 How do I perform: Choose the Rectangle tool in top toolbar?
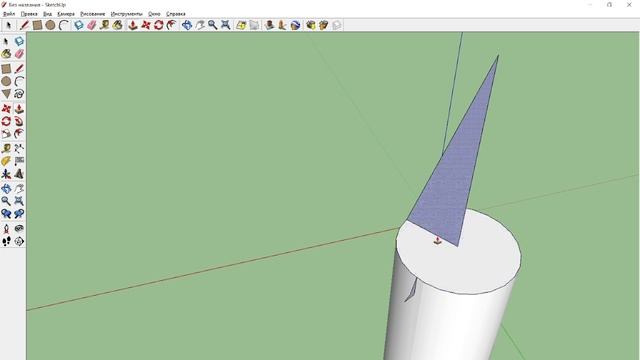click(37, 25)
